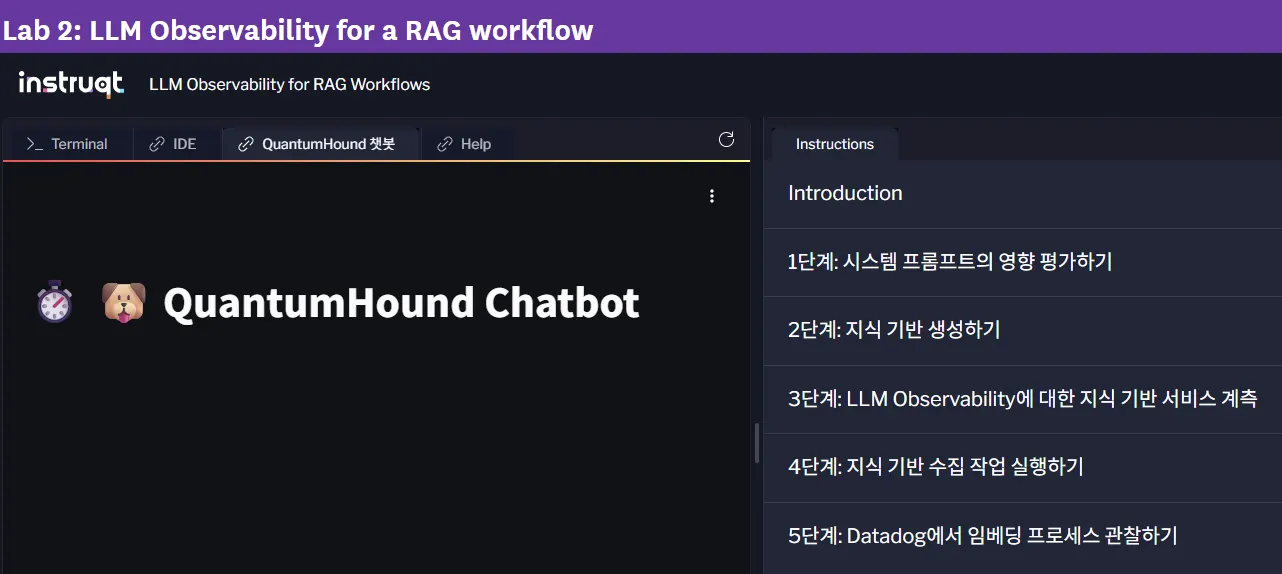This screenshot has width=1282, height=574.
Task: Click the panel divider handle
Action: 757,442
